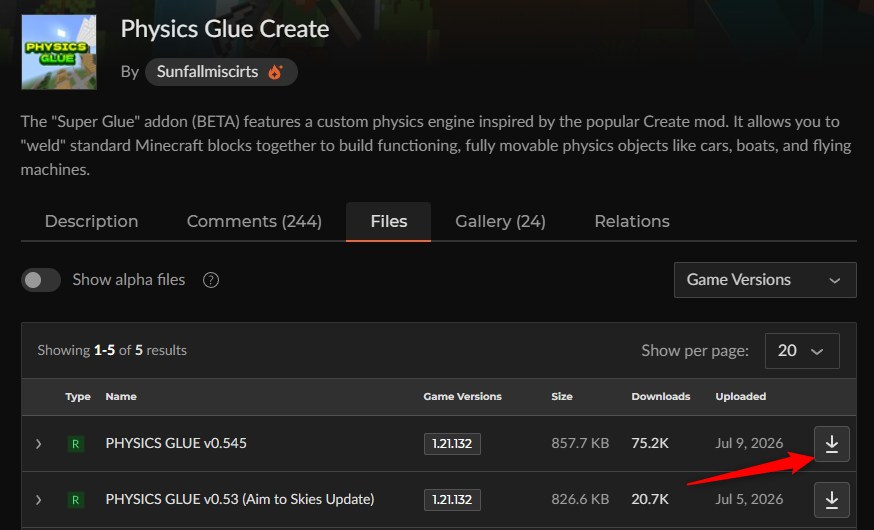
Task: Click the Downloads column header
Action: 661,396
